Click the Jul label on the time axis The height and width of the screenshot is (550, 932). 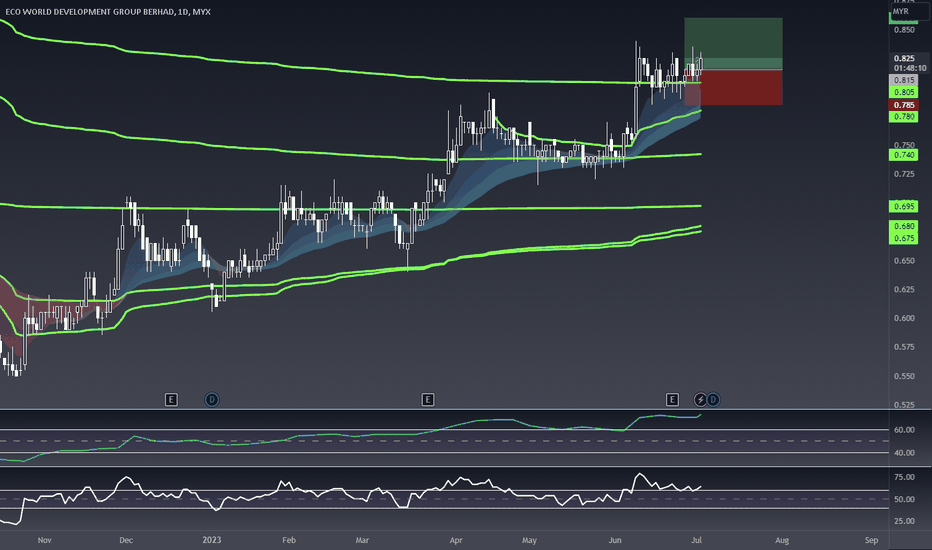697,540
